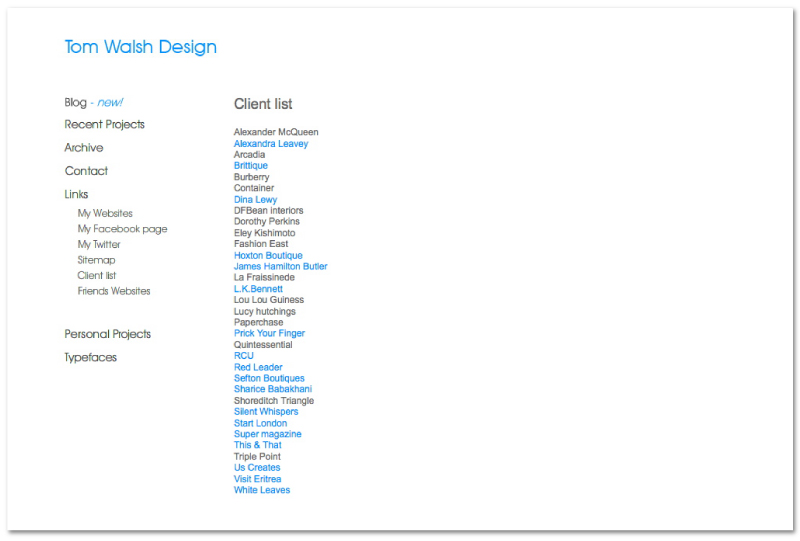
Task: Open My Websites submenu link
Action: pos(105,213)
